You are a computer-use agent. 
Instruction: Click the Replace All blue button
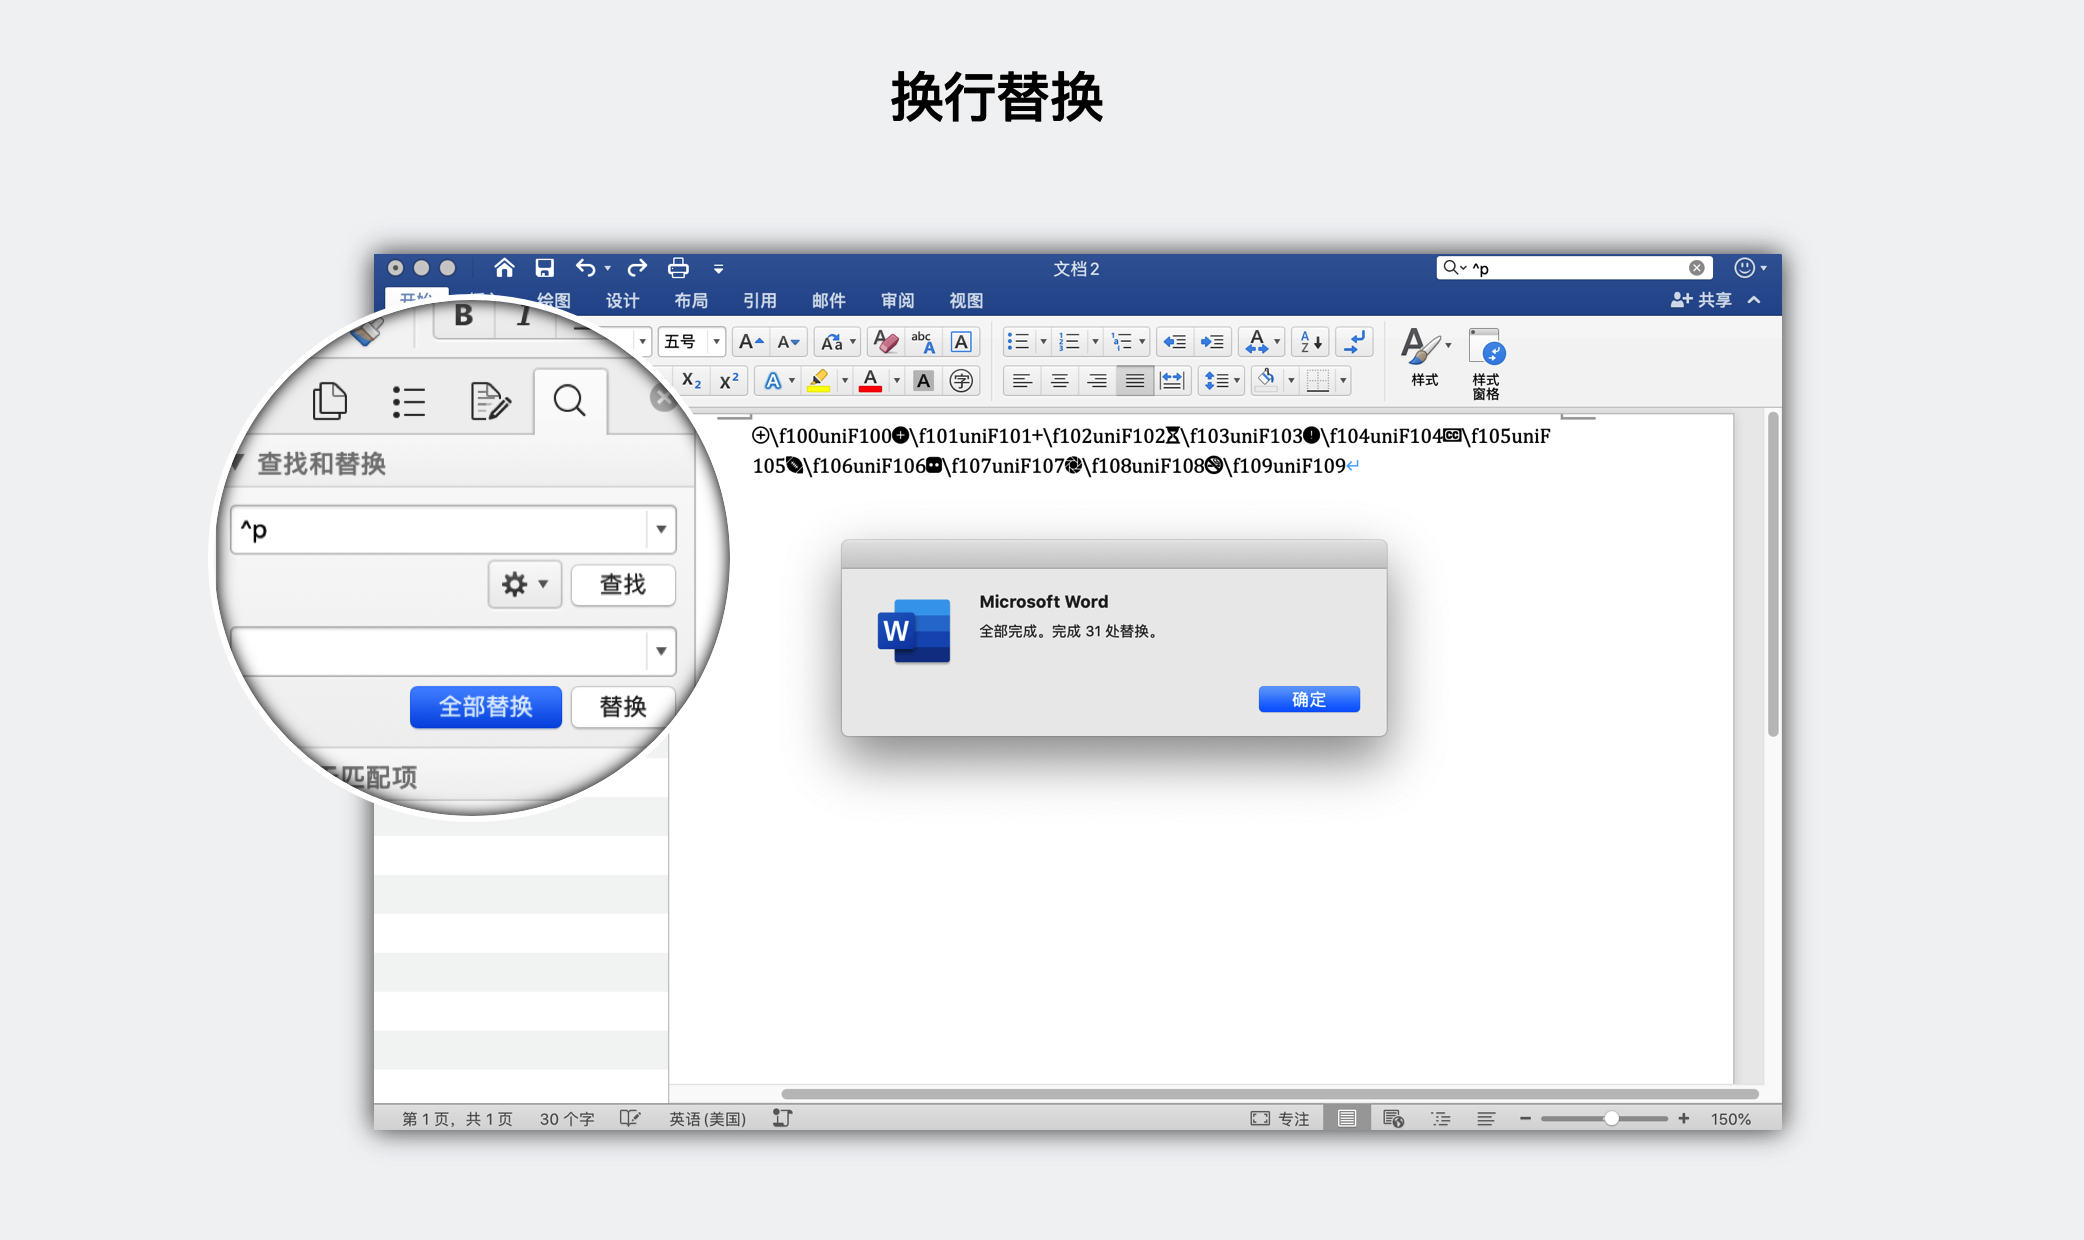tap(485, 706)
